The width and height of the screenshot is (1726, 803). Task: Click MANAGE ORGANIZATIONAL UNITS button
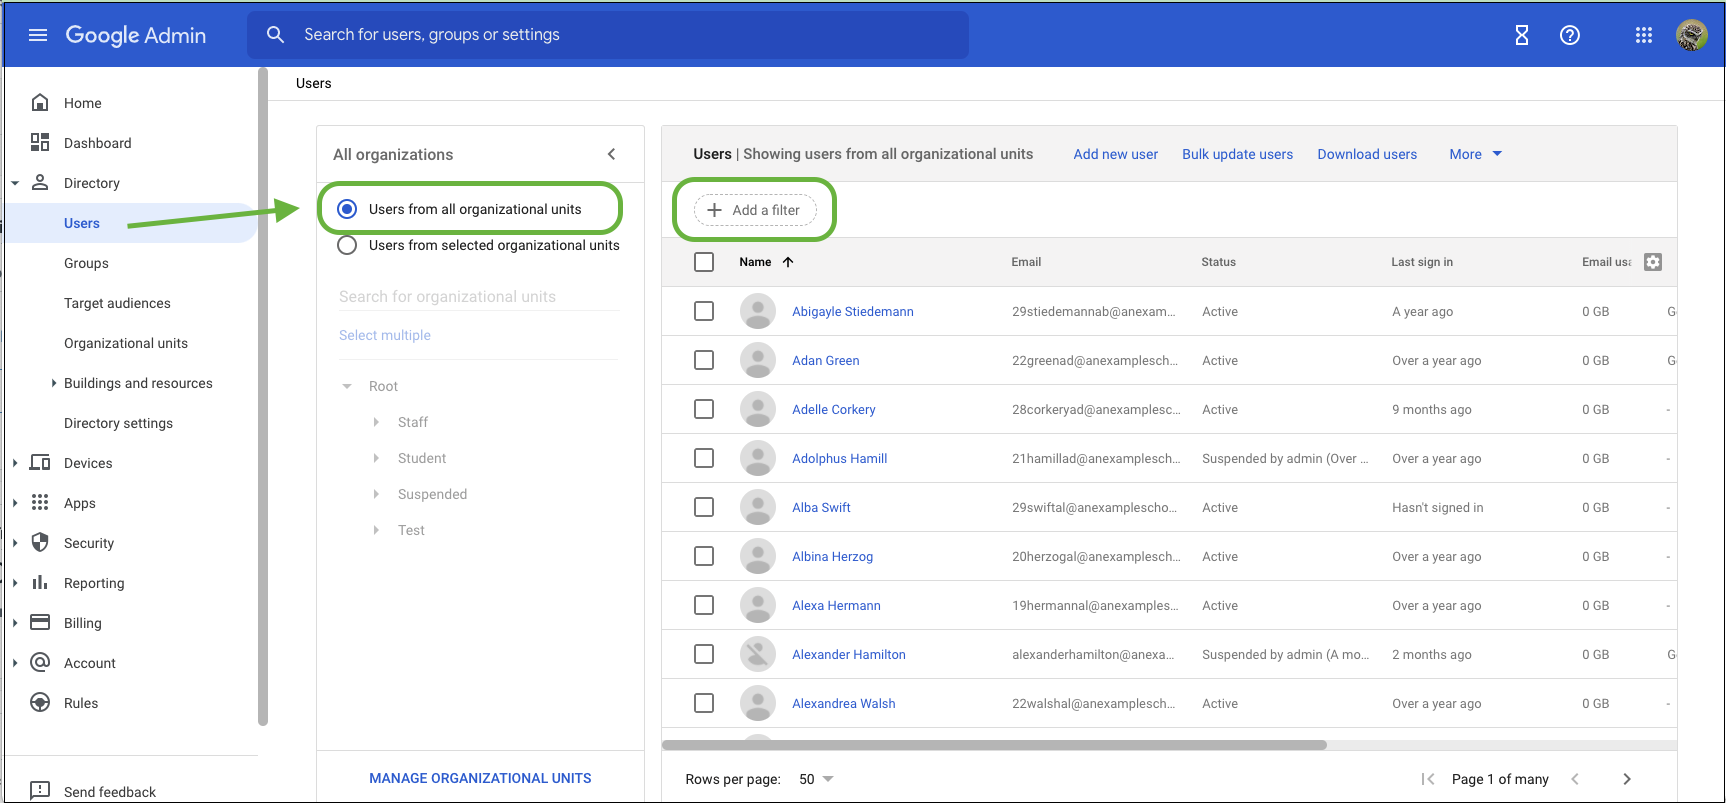480,778
